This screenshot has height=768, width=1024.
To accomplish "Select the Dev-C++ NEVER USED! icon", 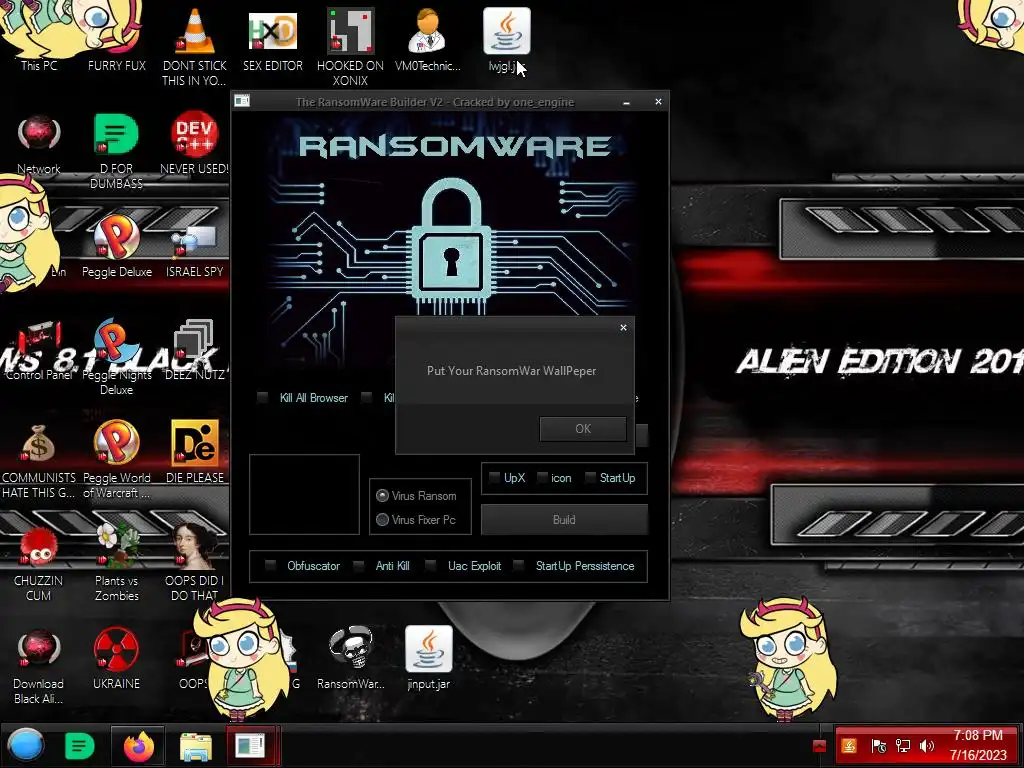I will 194,134.
